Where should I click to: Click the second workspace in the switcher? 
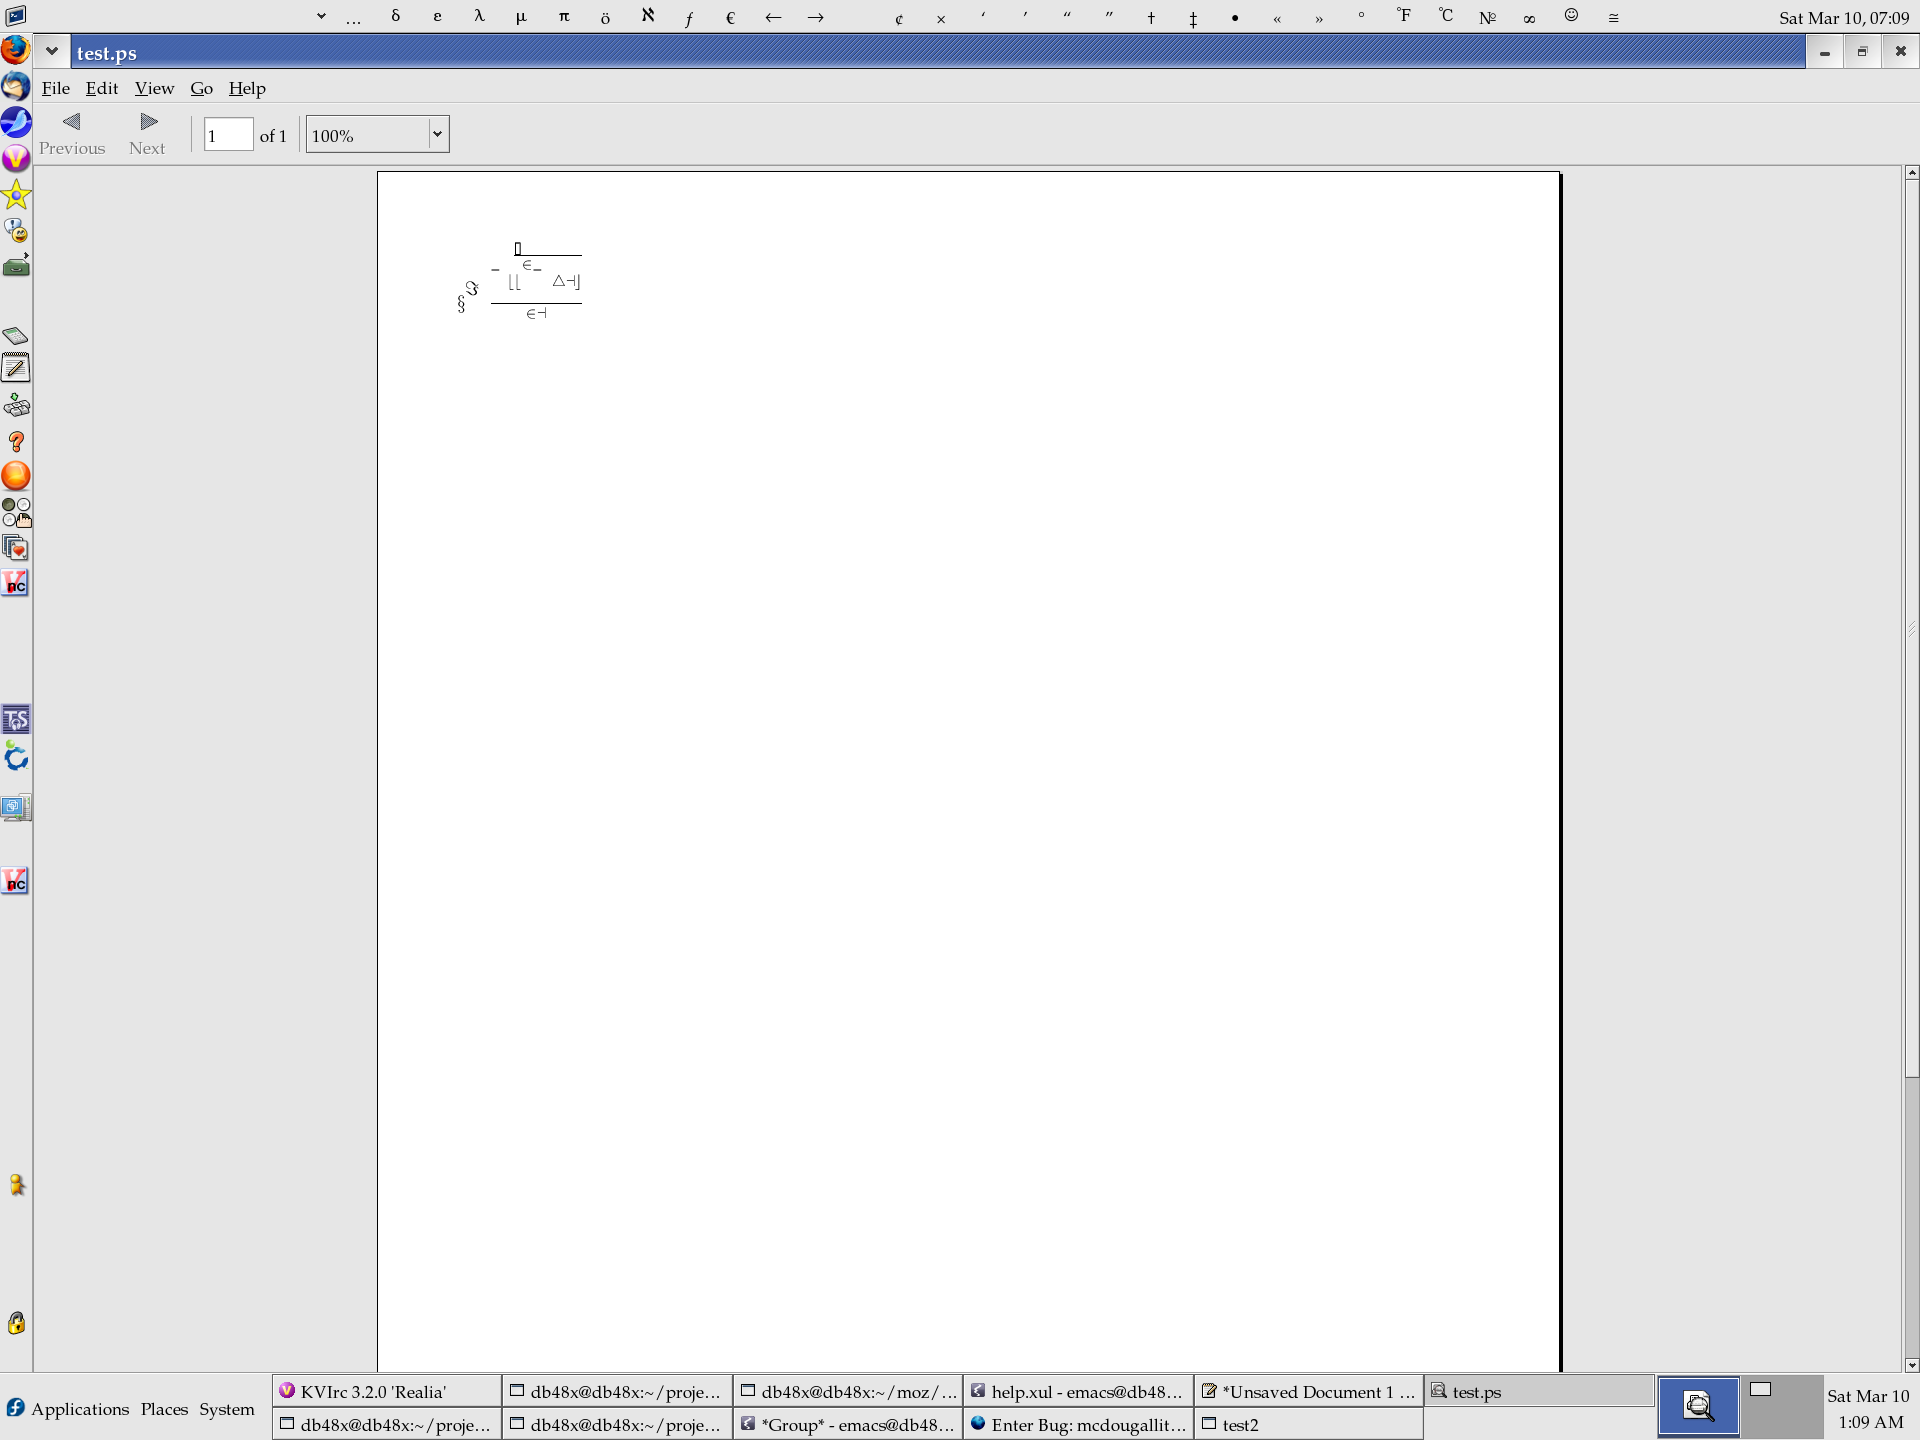(x=1780, y=1407)
